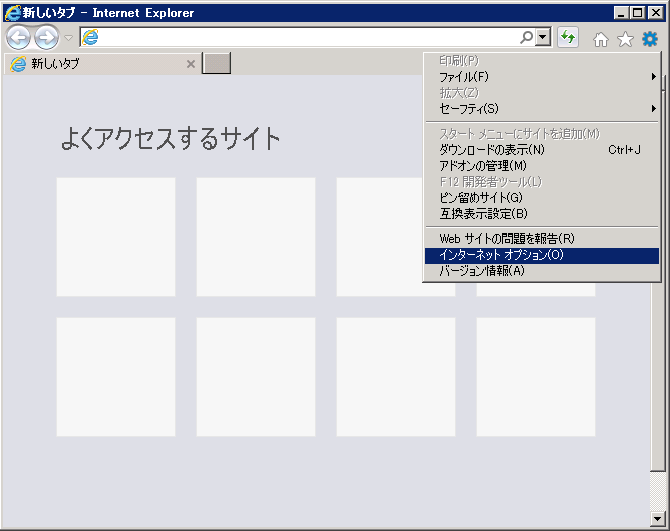Expand the address bar autocomplete dropdown
Viewport: 670px width, 531px height.
pos(543,38)
